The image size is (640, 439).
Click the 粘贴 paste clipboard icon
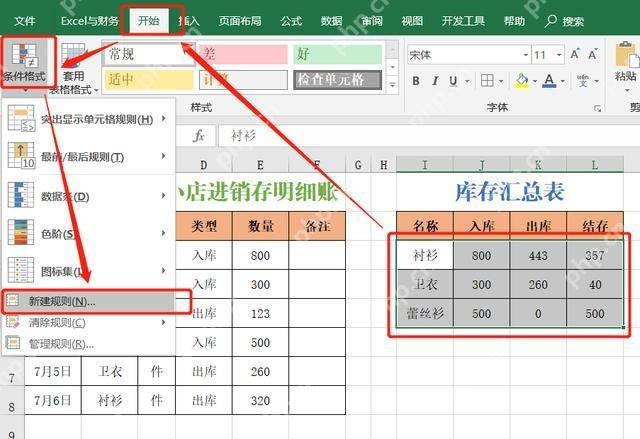[x=626, y=54]
